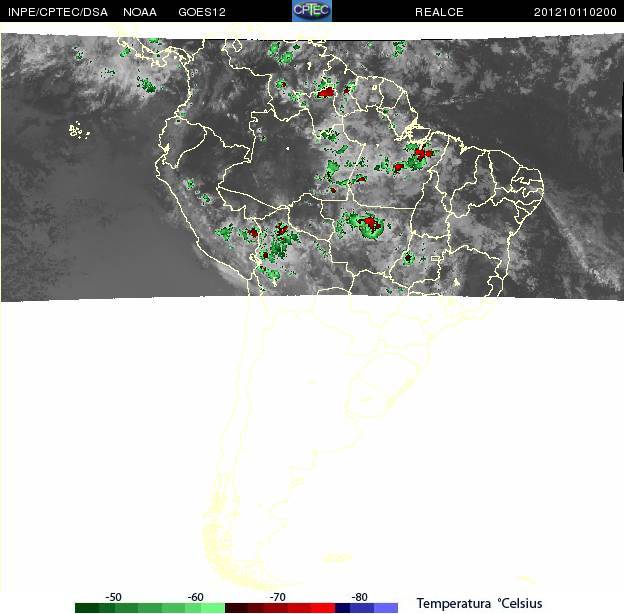Click the satellite infrared image over South America

(x=312, y=167)
